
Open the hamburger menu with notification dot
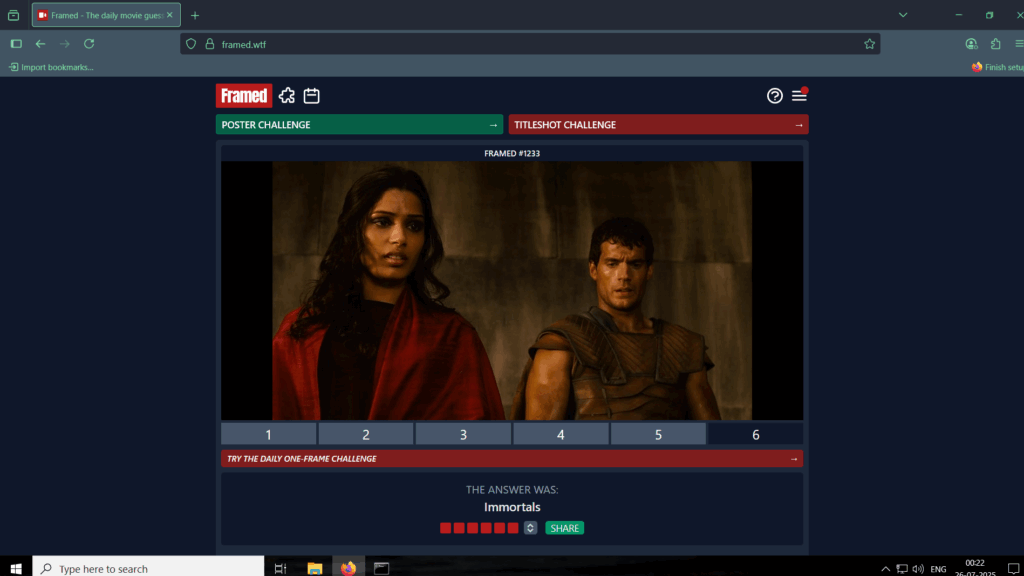tap(799, 96)
